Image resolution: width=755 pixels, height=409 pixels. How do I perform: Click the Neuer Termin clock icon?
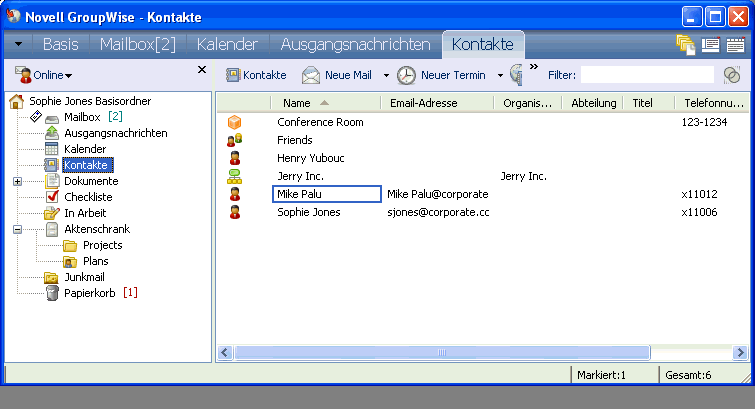point(406,75)
